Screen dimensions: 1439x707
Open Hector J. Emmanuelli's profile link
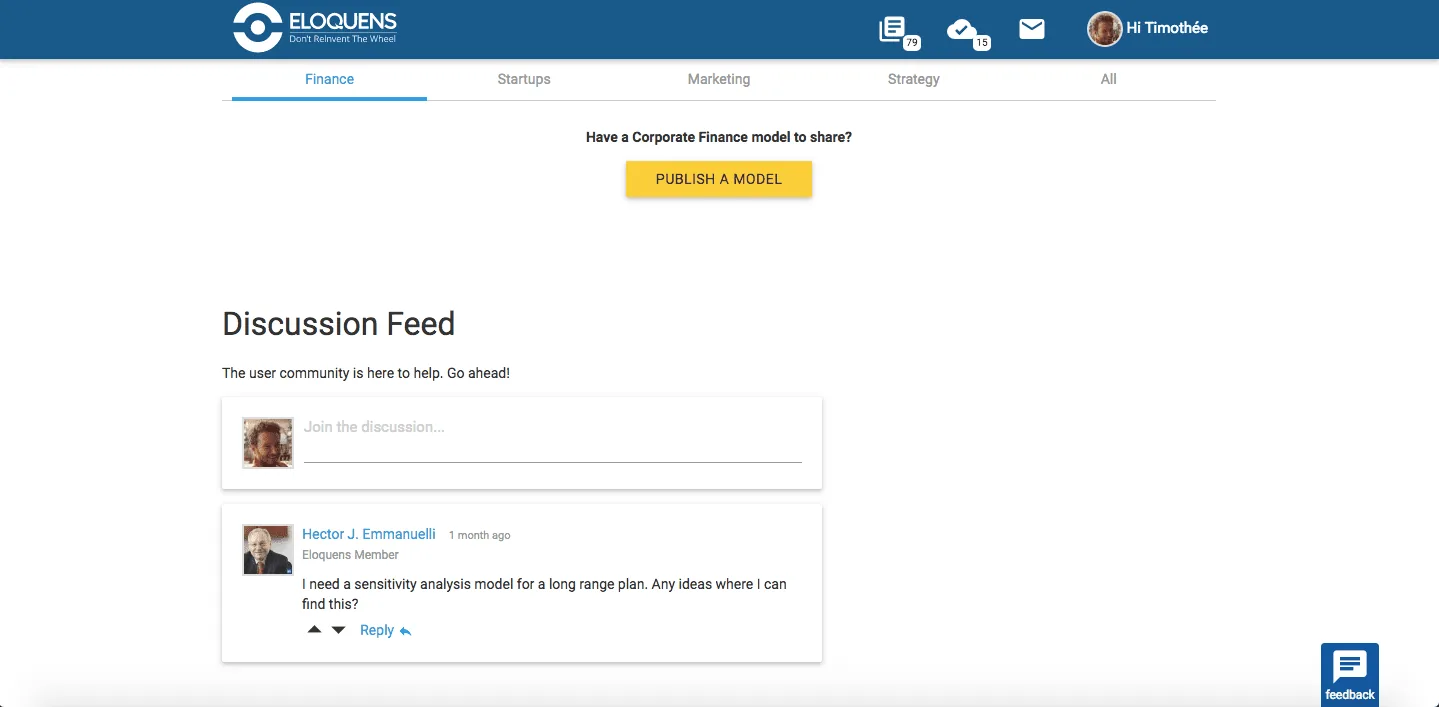click(369, 534)
